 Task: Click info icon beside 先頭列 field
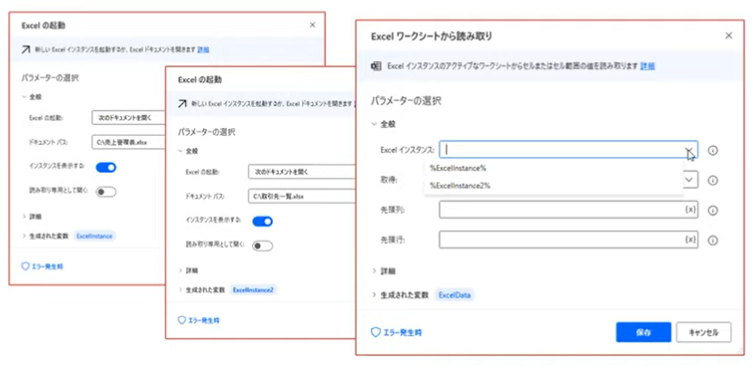(713, 210)
